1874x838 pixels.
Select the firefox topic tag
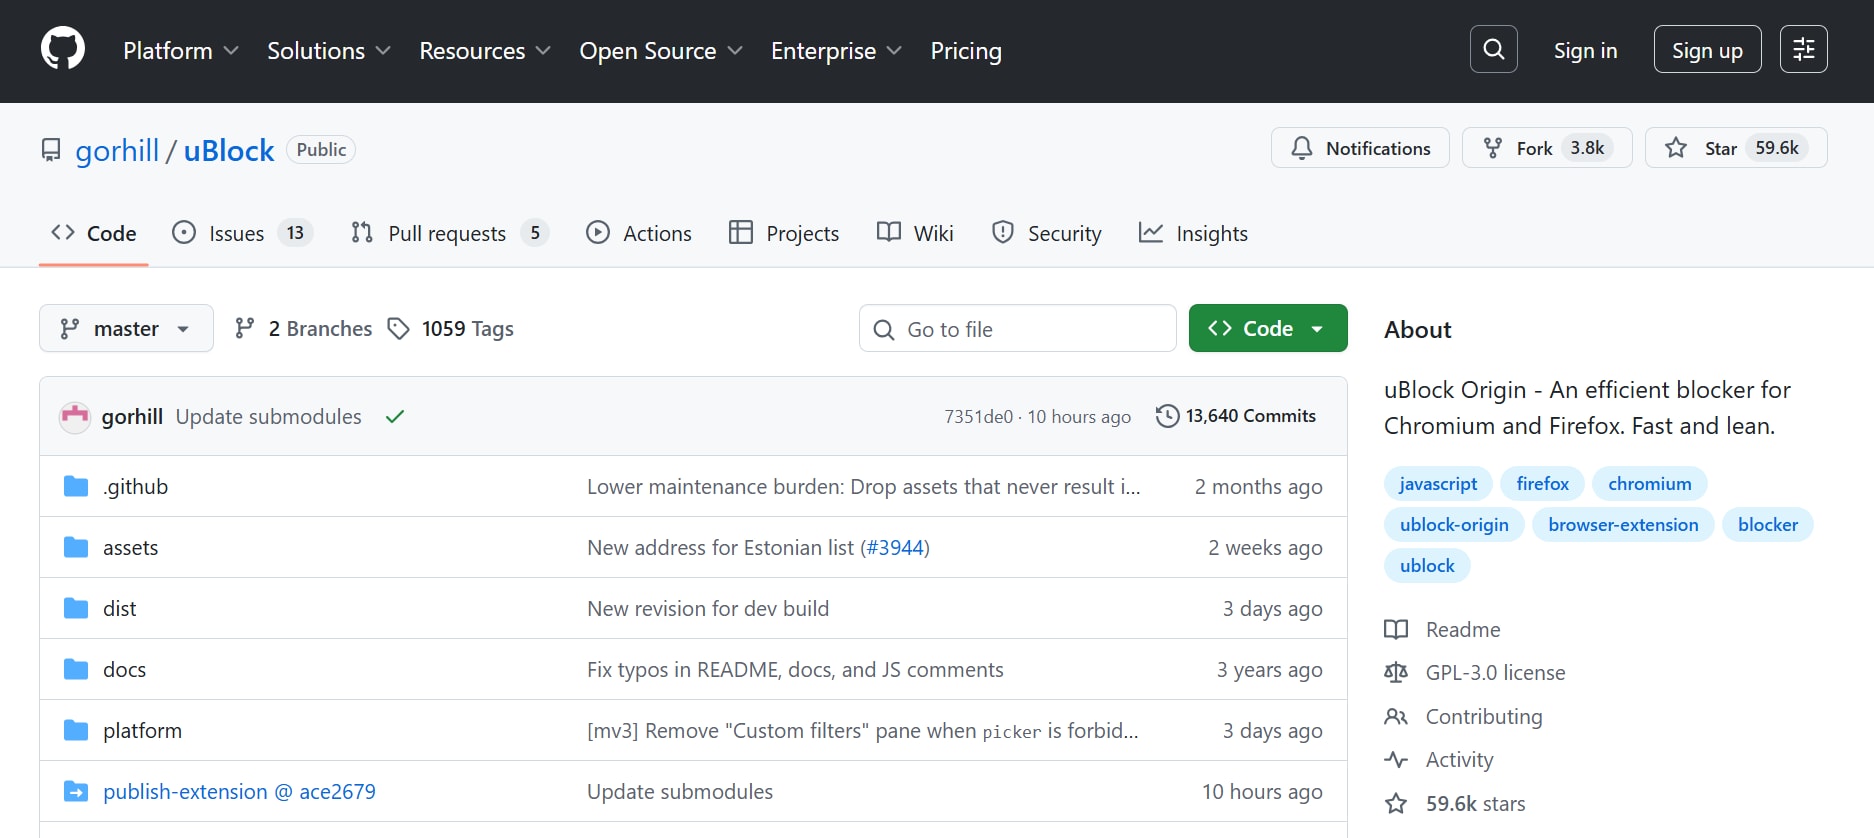tap(1543, 483)
